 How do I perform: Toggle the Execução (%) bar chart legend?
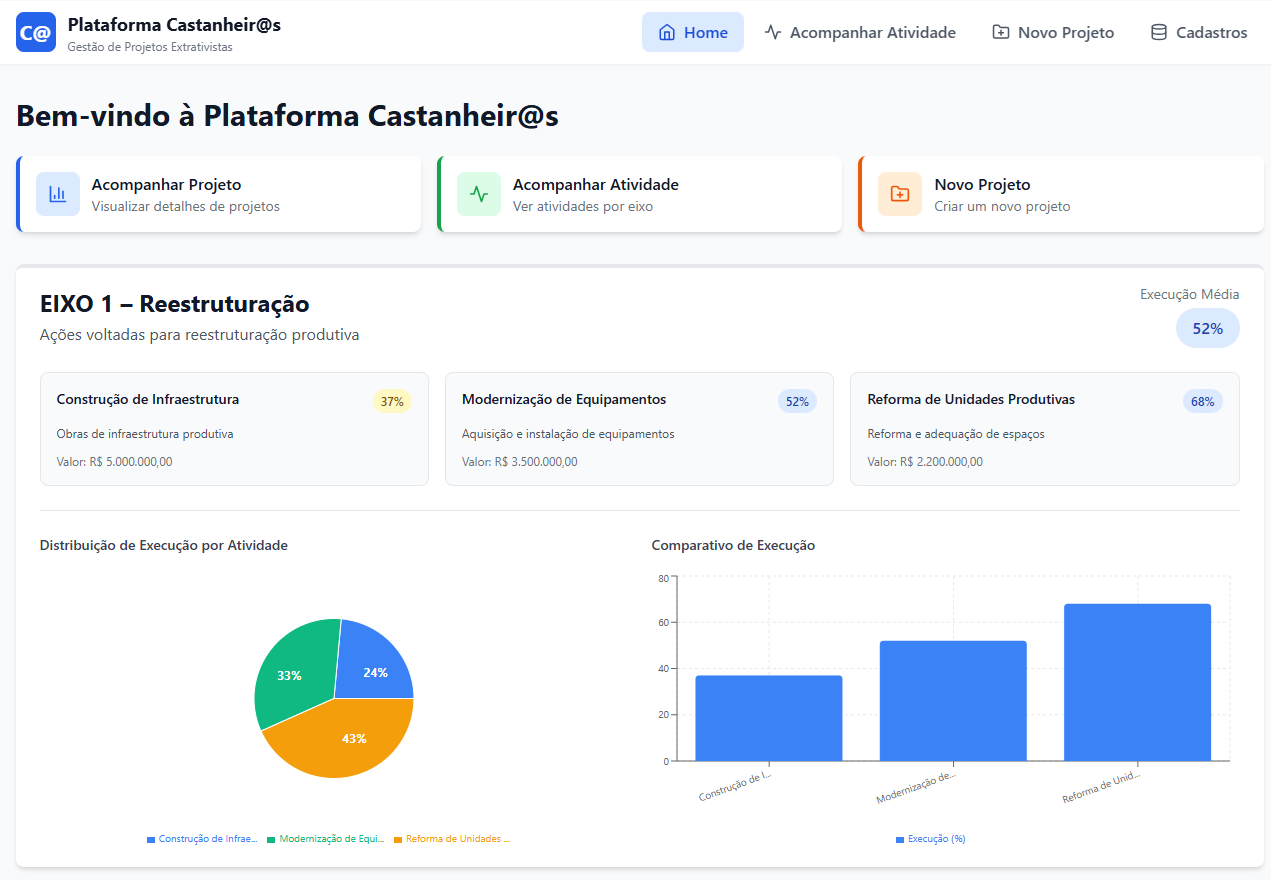click(931, 839)
